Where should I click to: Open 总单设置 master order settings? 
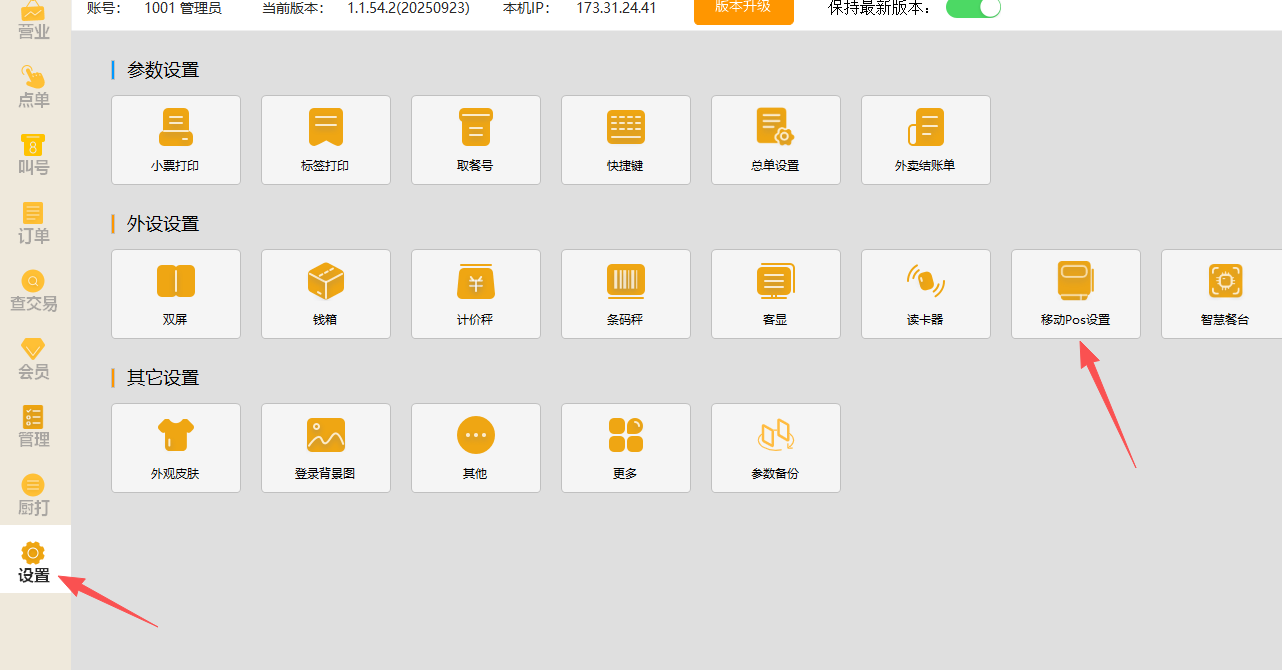[x=776, y=140]
